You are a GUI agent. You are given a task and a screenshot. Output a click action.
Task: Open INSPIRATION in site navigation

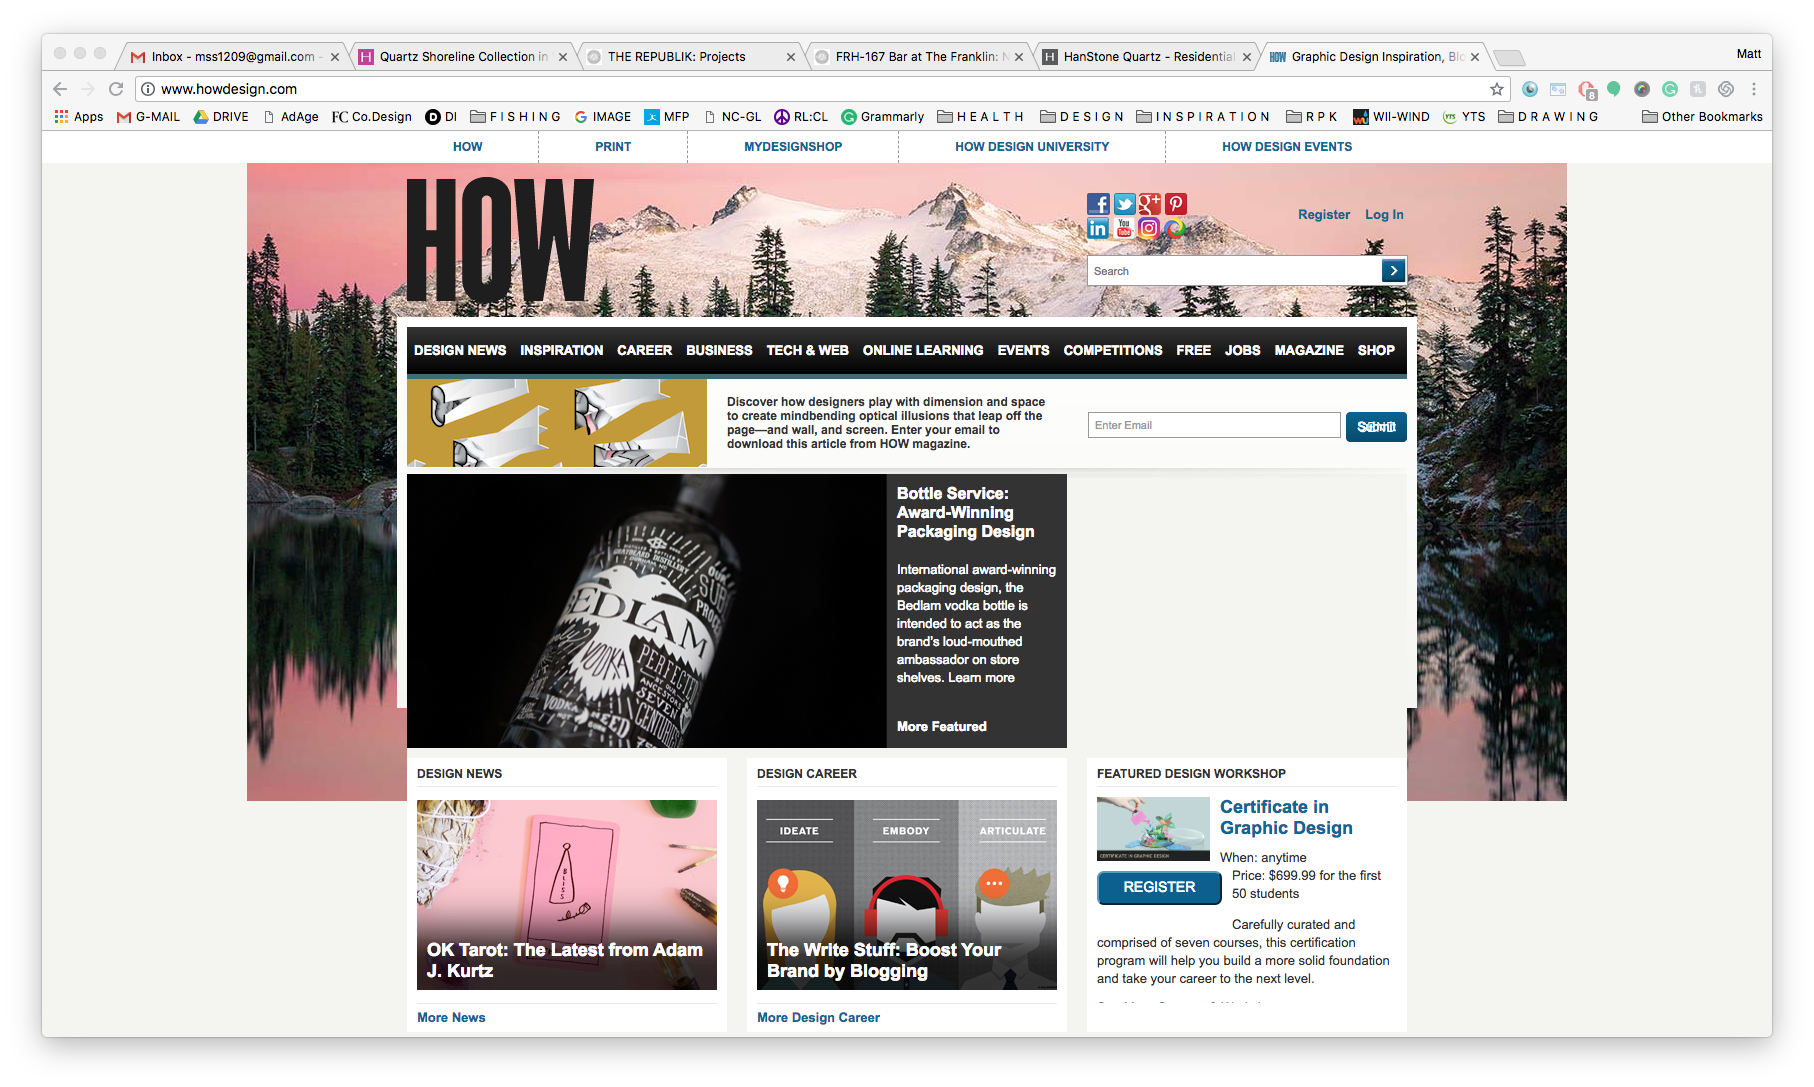(x=561, y=350)
